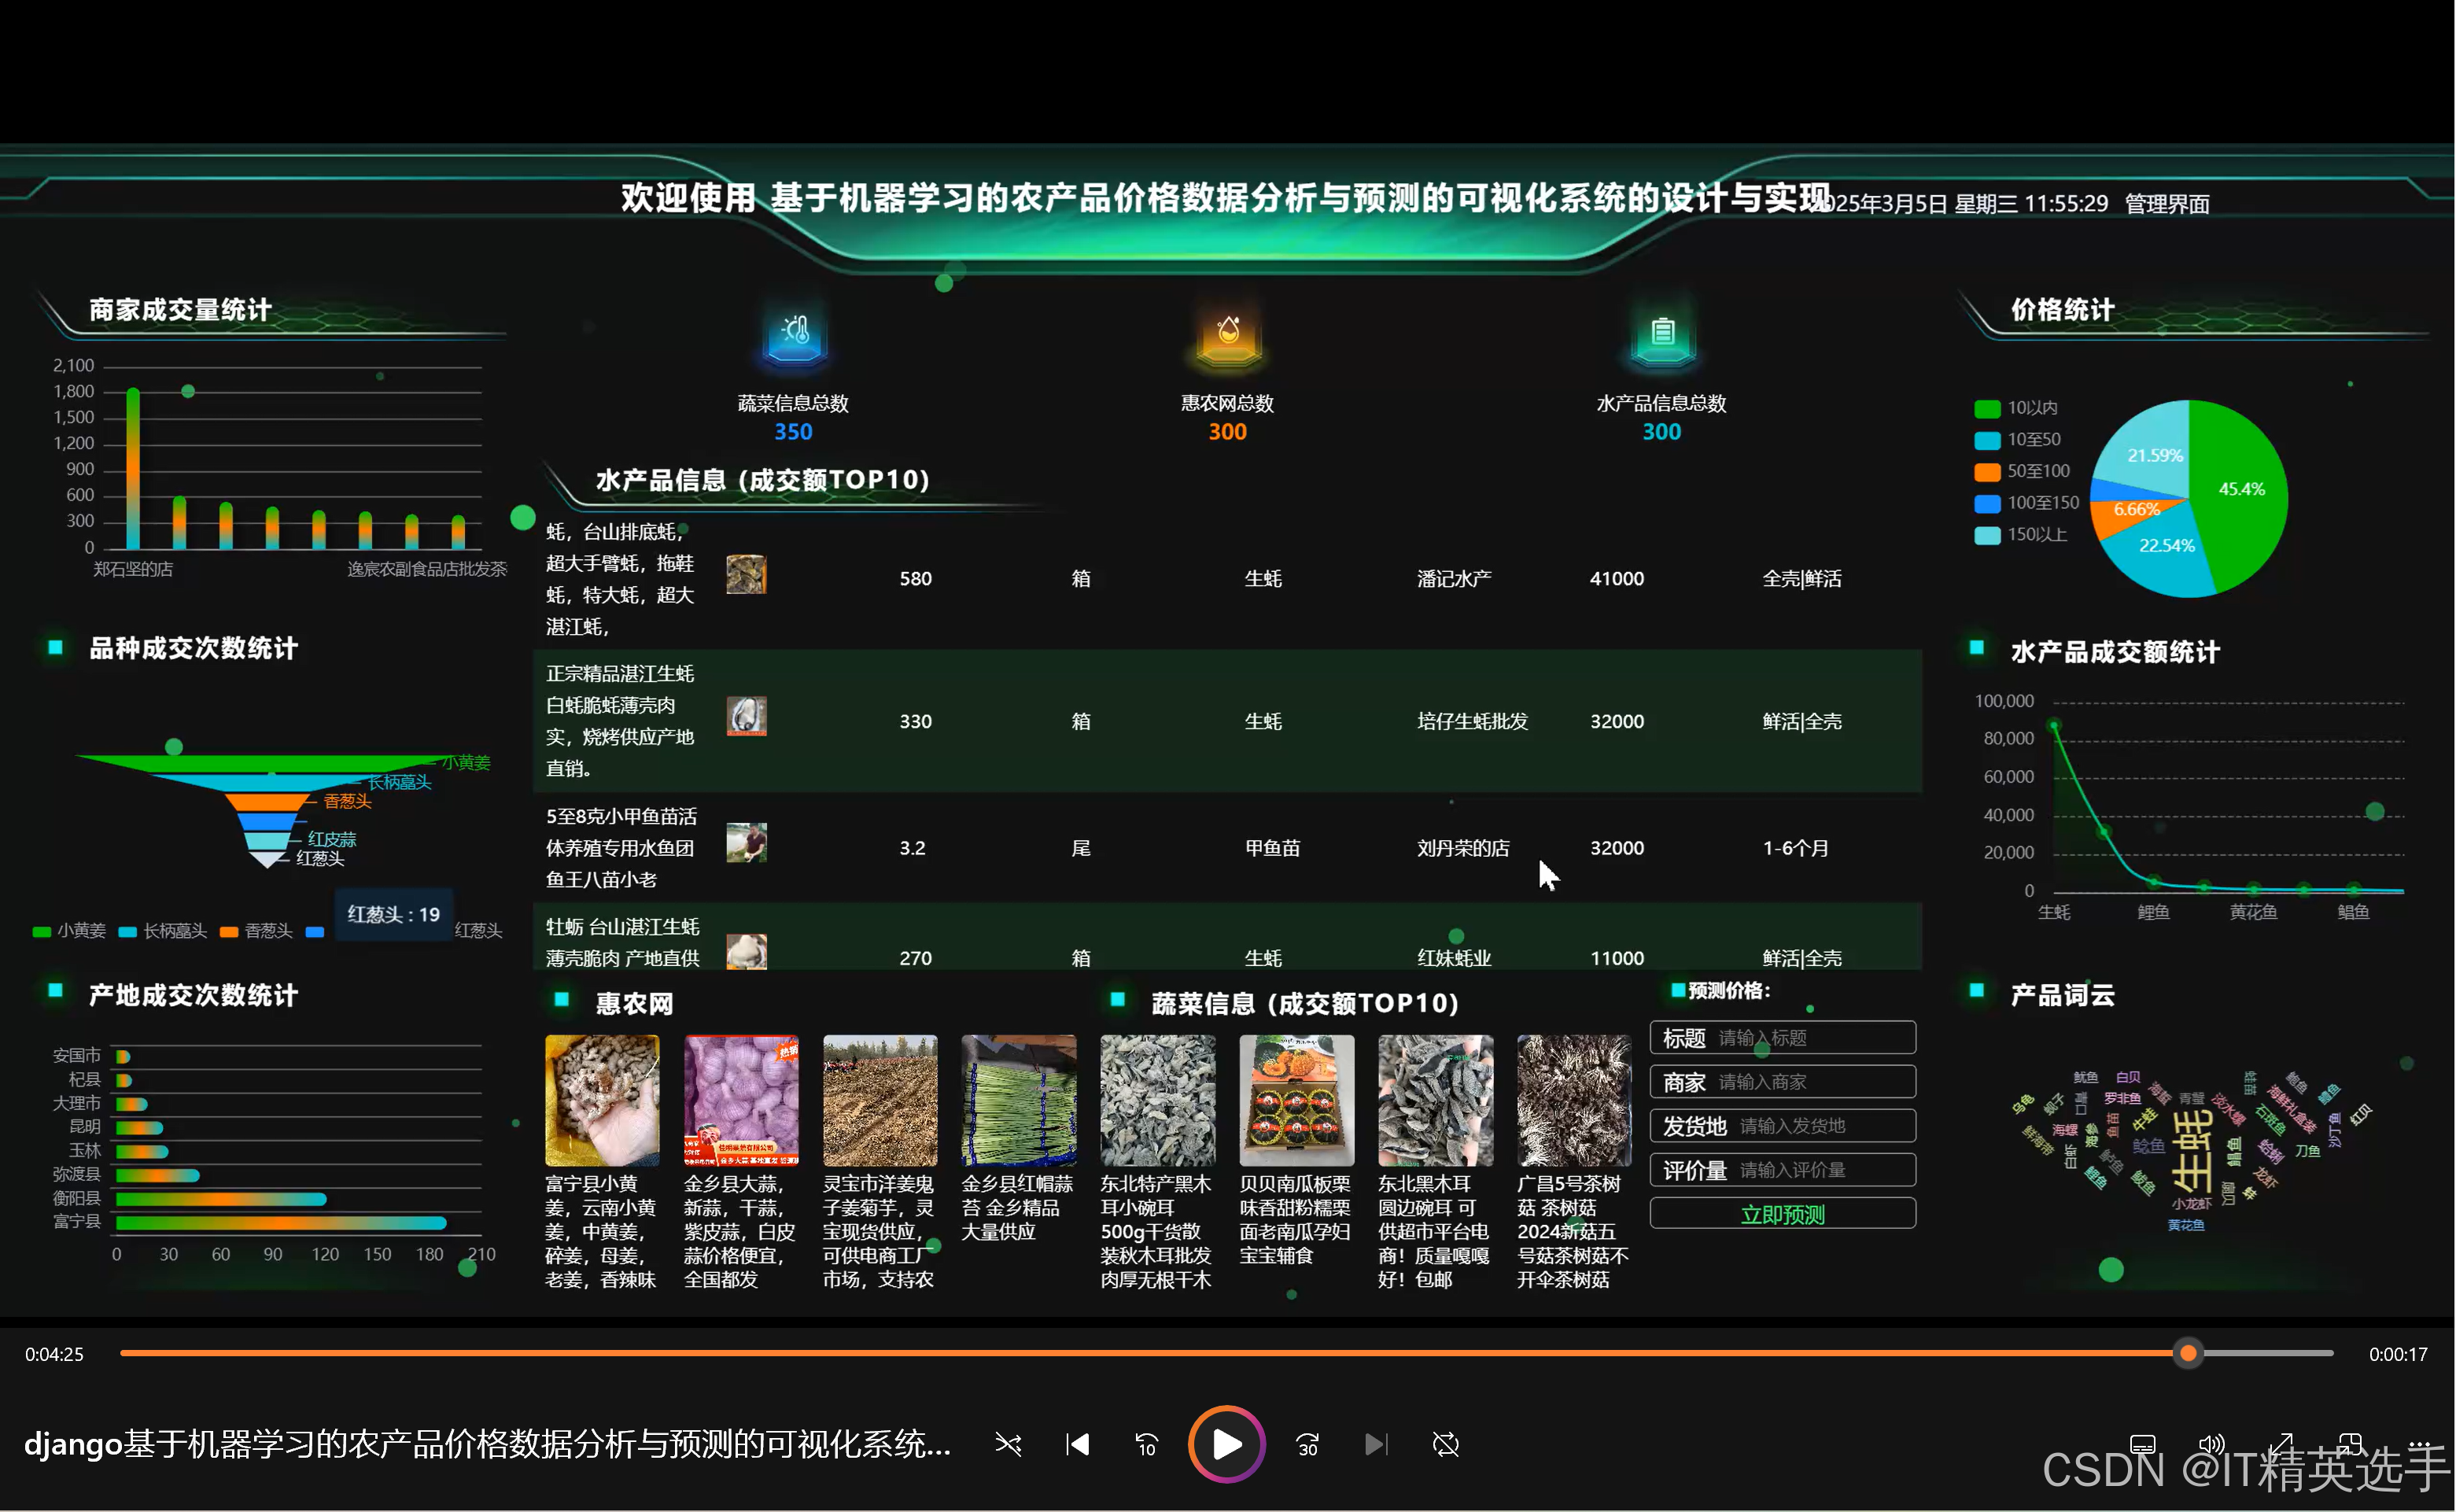Image resolution: width=2456 pixels, height=1512 pixels.
Task: Open the 东北特产黑木耳 product image
Action: pyautogui.click(x=1158, y=1100)
